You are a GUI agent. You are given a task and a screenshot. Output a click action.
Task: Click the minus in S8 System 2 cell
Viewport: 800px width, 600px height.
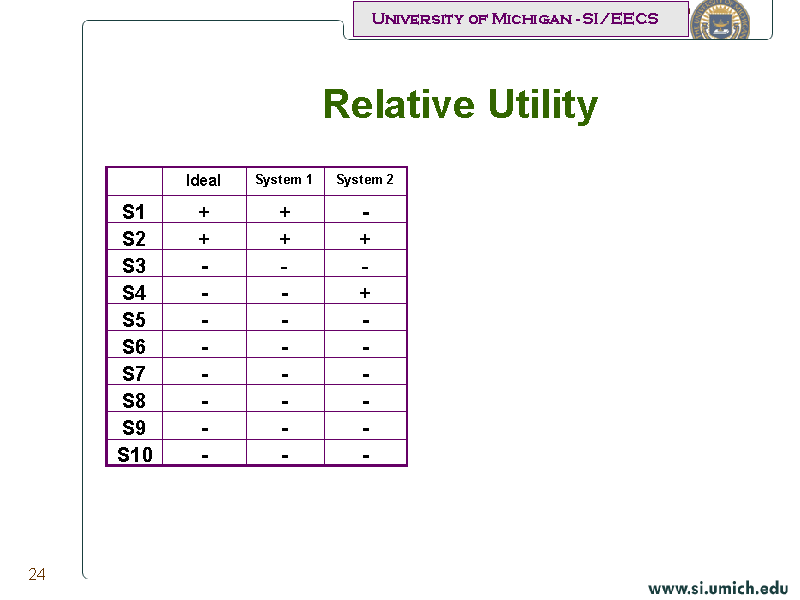point(366,403)
